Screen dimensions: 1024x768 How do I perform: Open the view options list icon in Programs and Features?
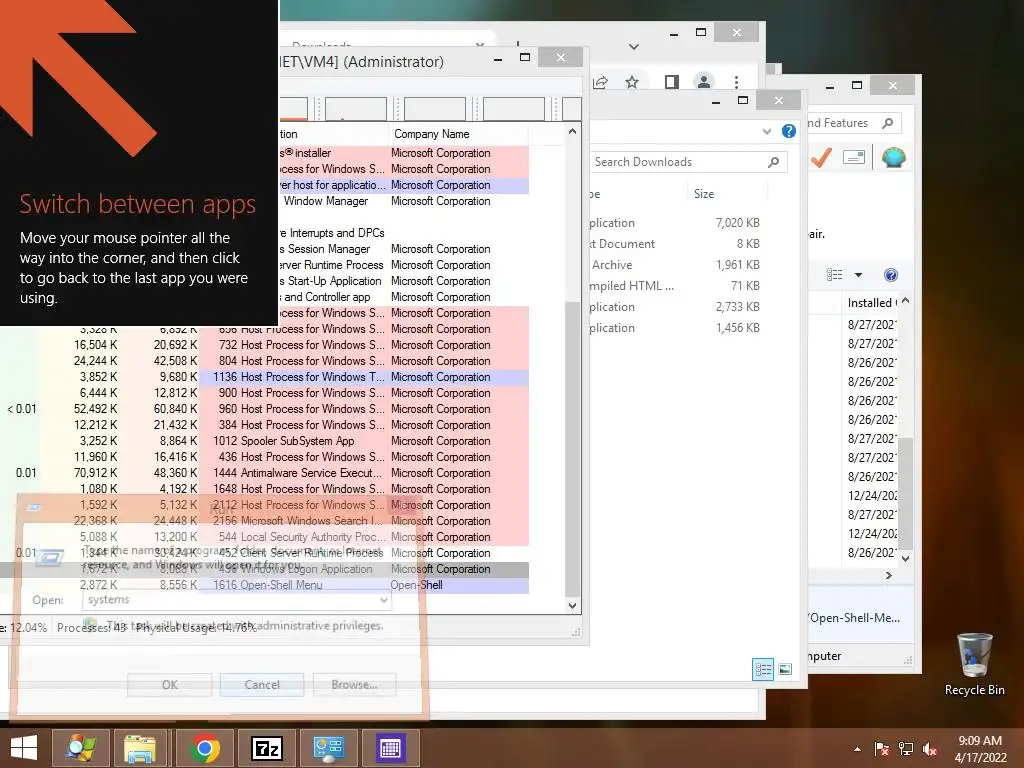point(835,275)
